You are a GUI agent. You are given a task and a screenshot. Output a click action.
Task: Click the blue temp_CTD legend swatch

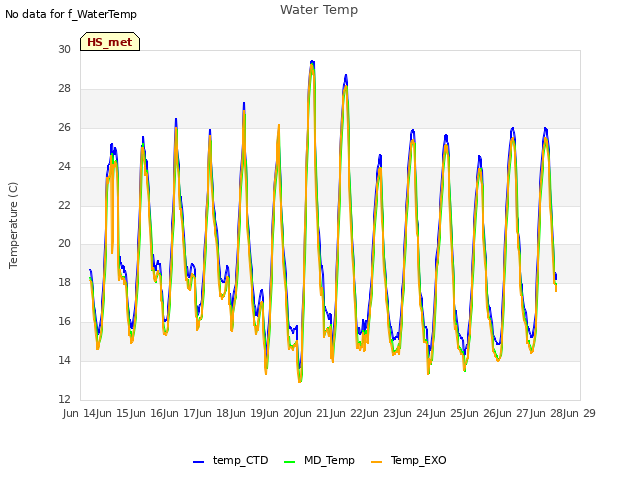(x=198, y=462)
